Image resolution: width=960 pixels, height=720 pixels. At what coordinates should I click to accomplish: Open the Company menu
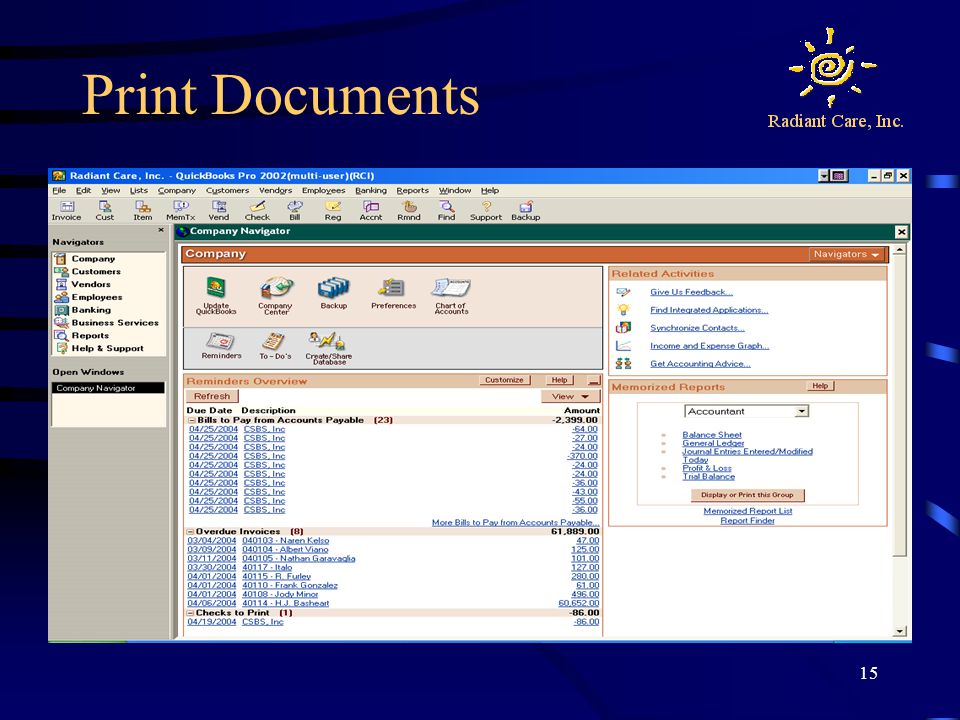click(176, 190)
